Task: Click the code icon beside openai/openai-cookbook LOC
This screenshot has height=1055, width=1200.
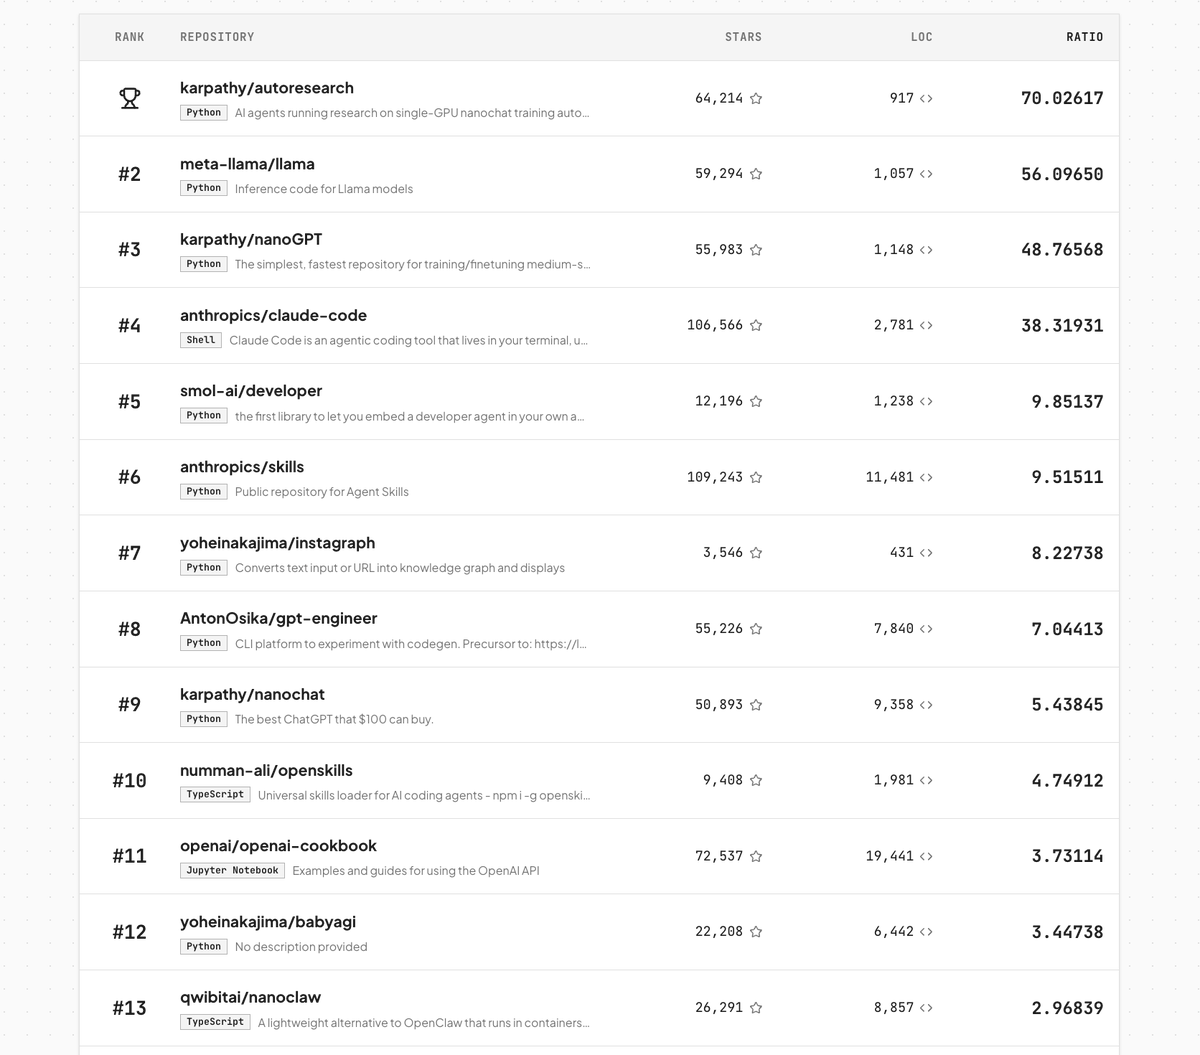Action: click(x=926, y=856)
